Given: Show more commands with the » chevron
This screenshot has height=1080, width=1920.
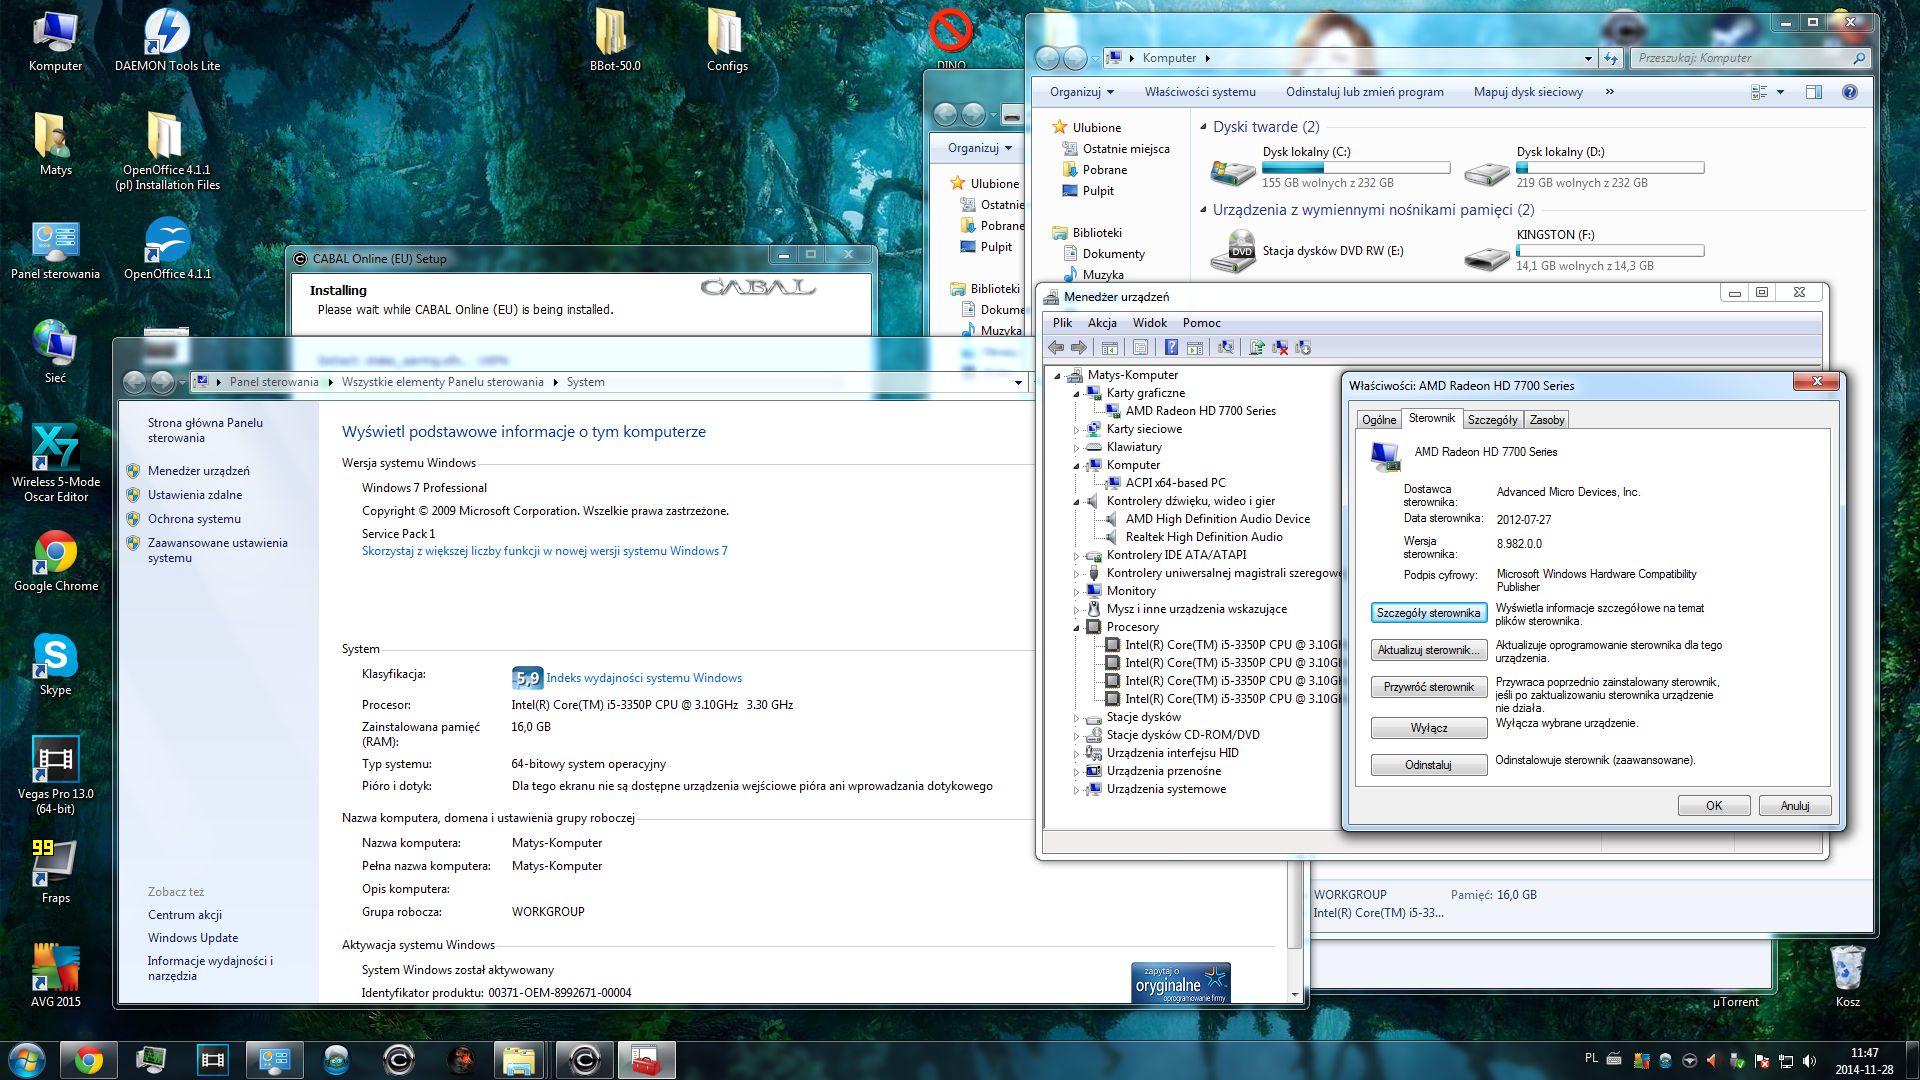Looking at the screenshot, I should (1609, 92).
